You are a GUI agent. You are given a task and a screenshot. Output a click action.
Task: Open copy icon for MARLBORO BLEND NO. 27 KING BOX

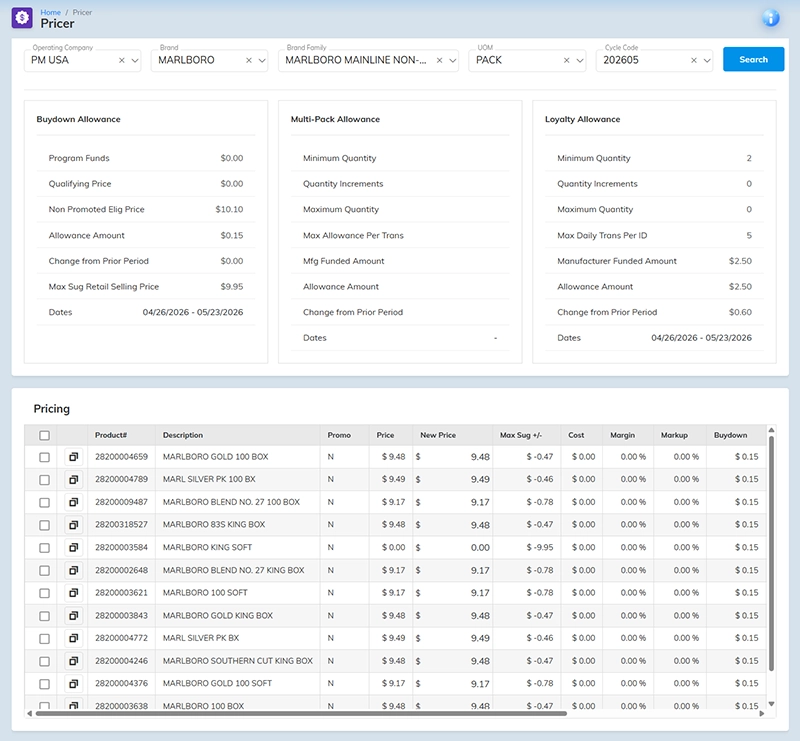pos(73,570)
